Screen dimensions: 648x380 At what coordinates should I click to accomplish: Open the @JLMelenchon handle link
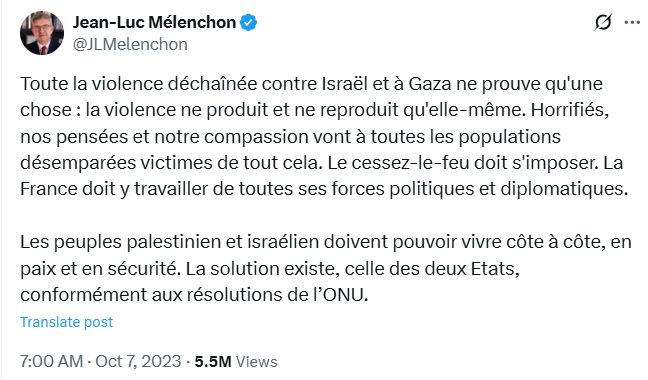click(130, 44)
